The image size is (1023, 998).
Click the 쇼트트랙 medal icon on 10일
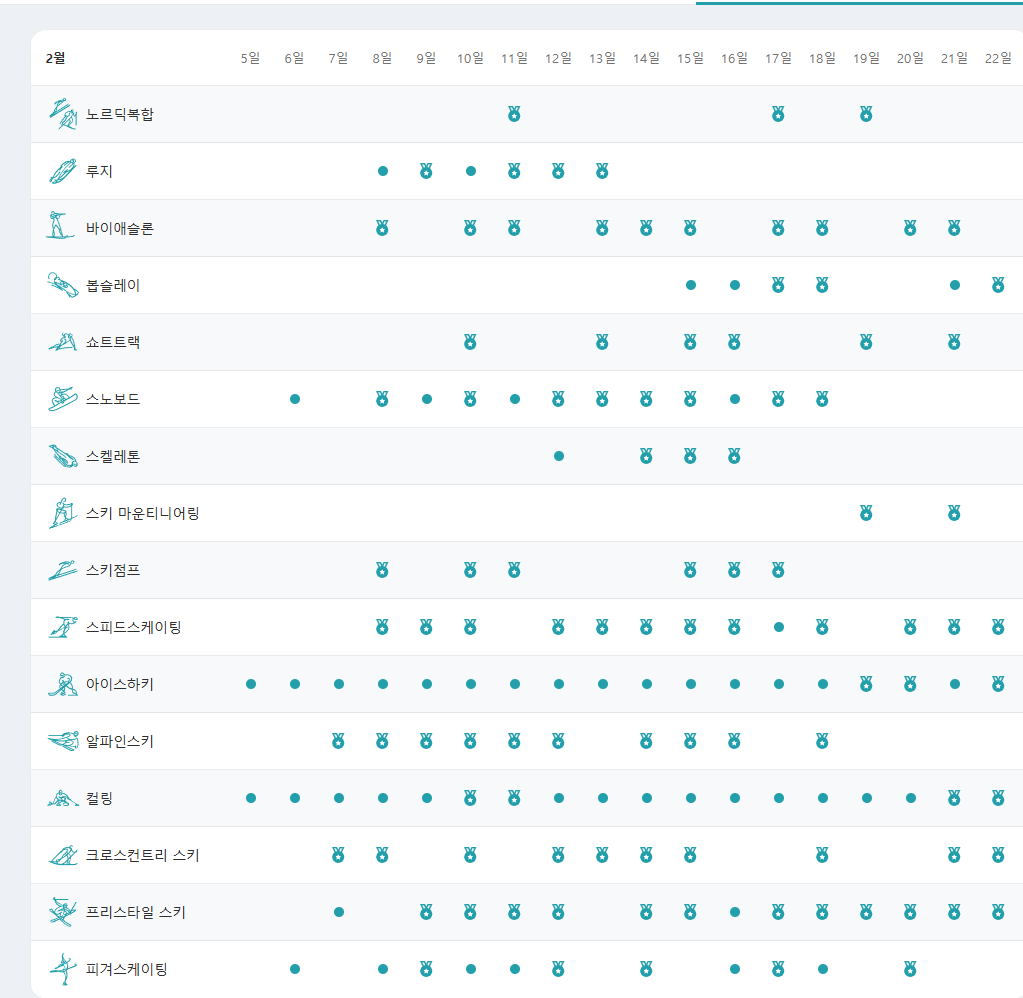[470, 342]
